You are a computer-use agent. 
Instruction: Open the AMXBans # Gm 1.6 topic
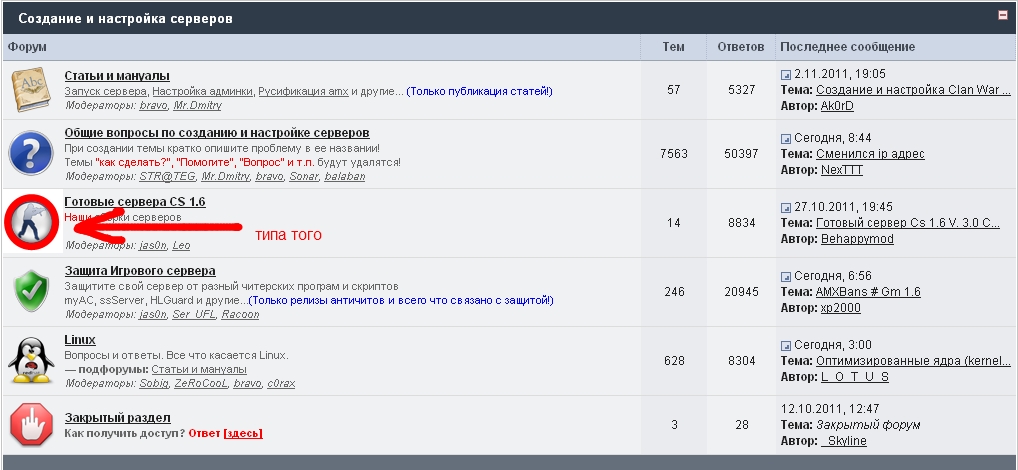click(868, 292)
